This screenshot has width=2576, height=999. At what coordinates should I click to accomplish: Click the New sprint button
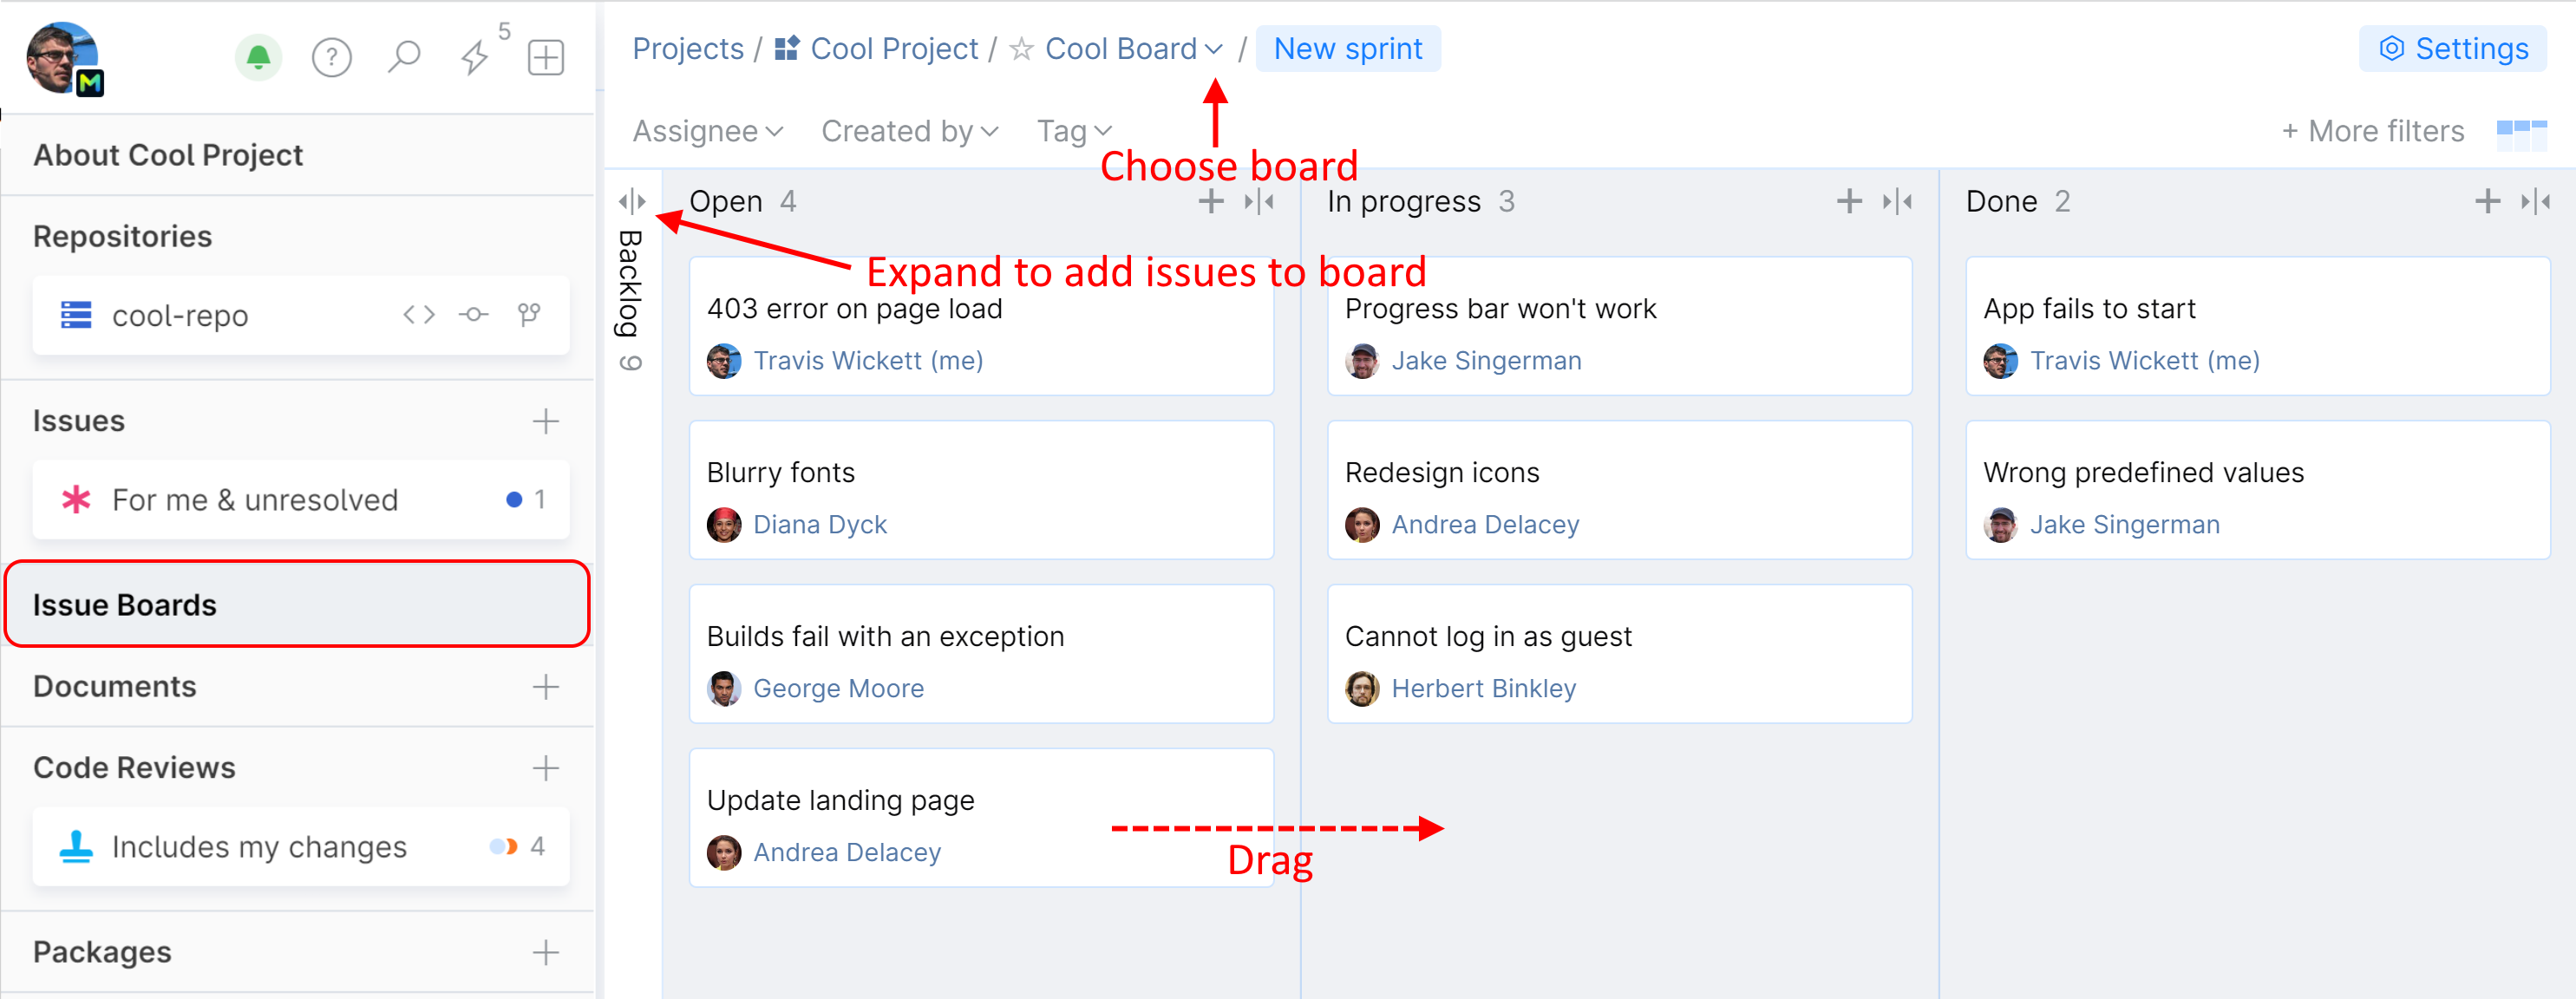tap(1347, 49)
